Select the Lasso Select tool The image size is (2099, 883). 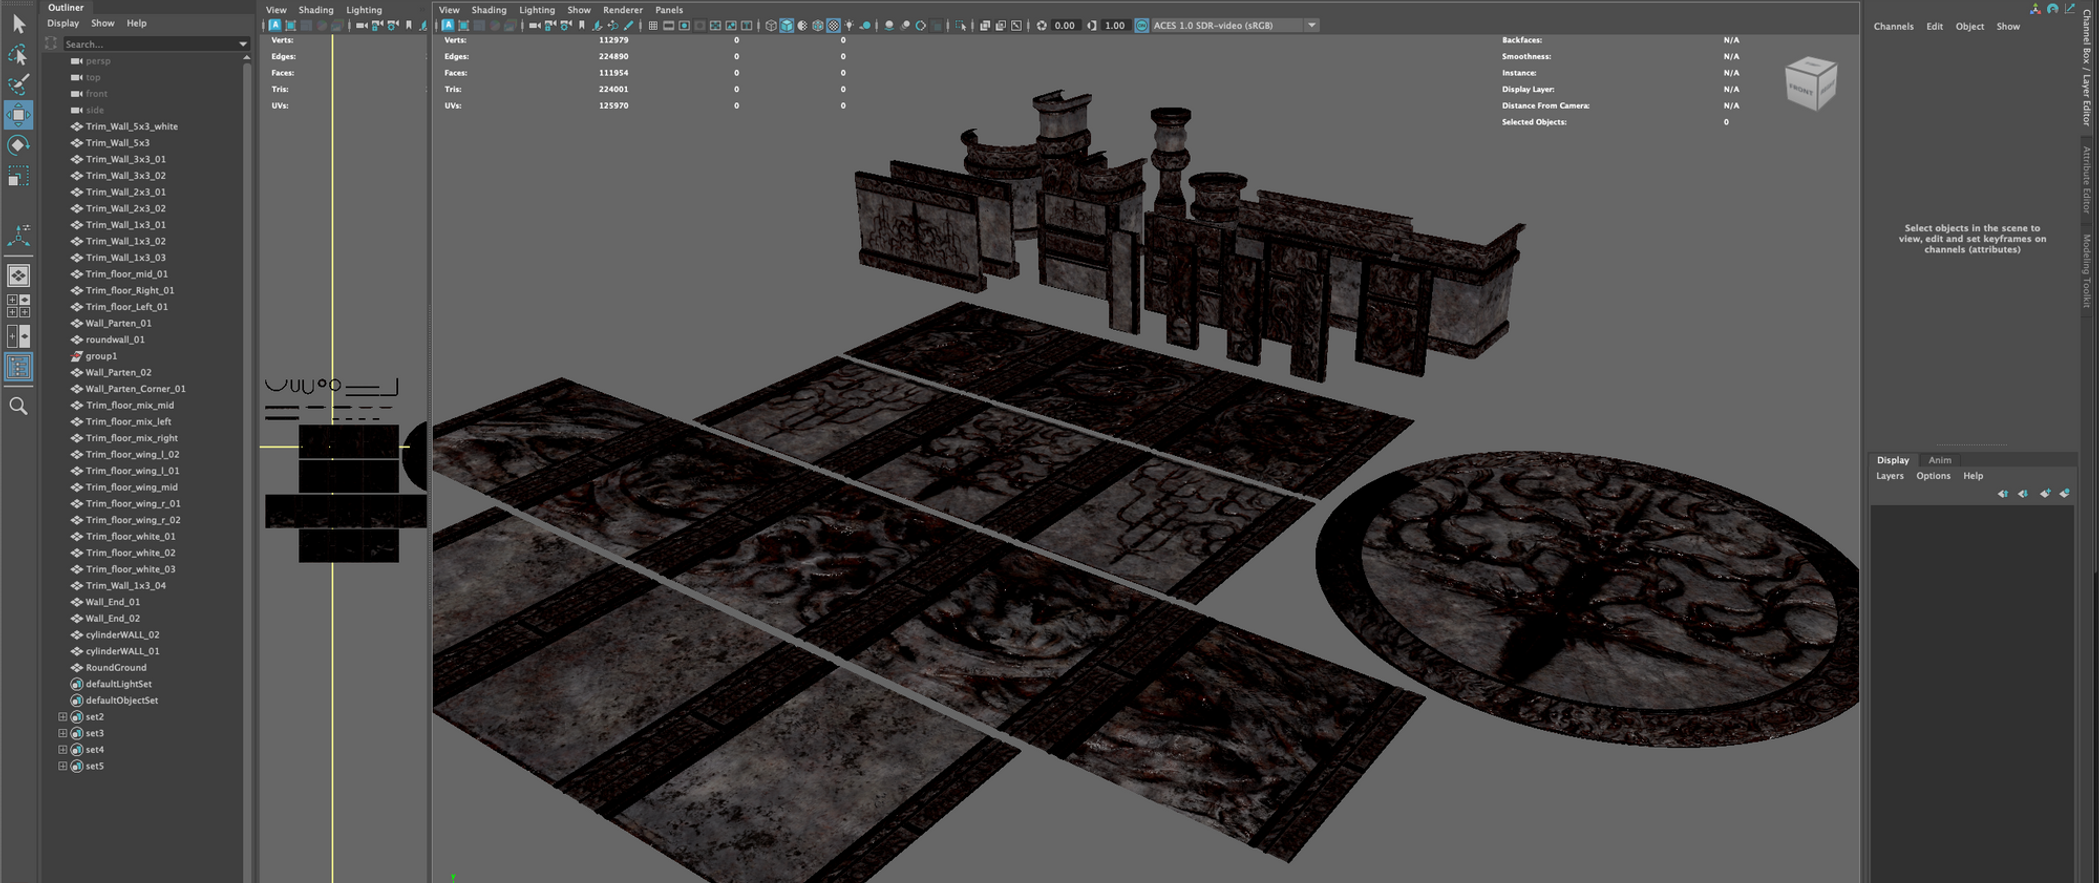(18, 55)
